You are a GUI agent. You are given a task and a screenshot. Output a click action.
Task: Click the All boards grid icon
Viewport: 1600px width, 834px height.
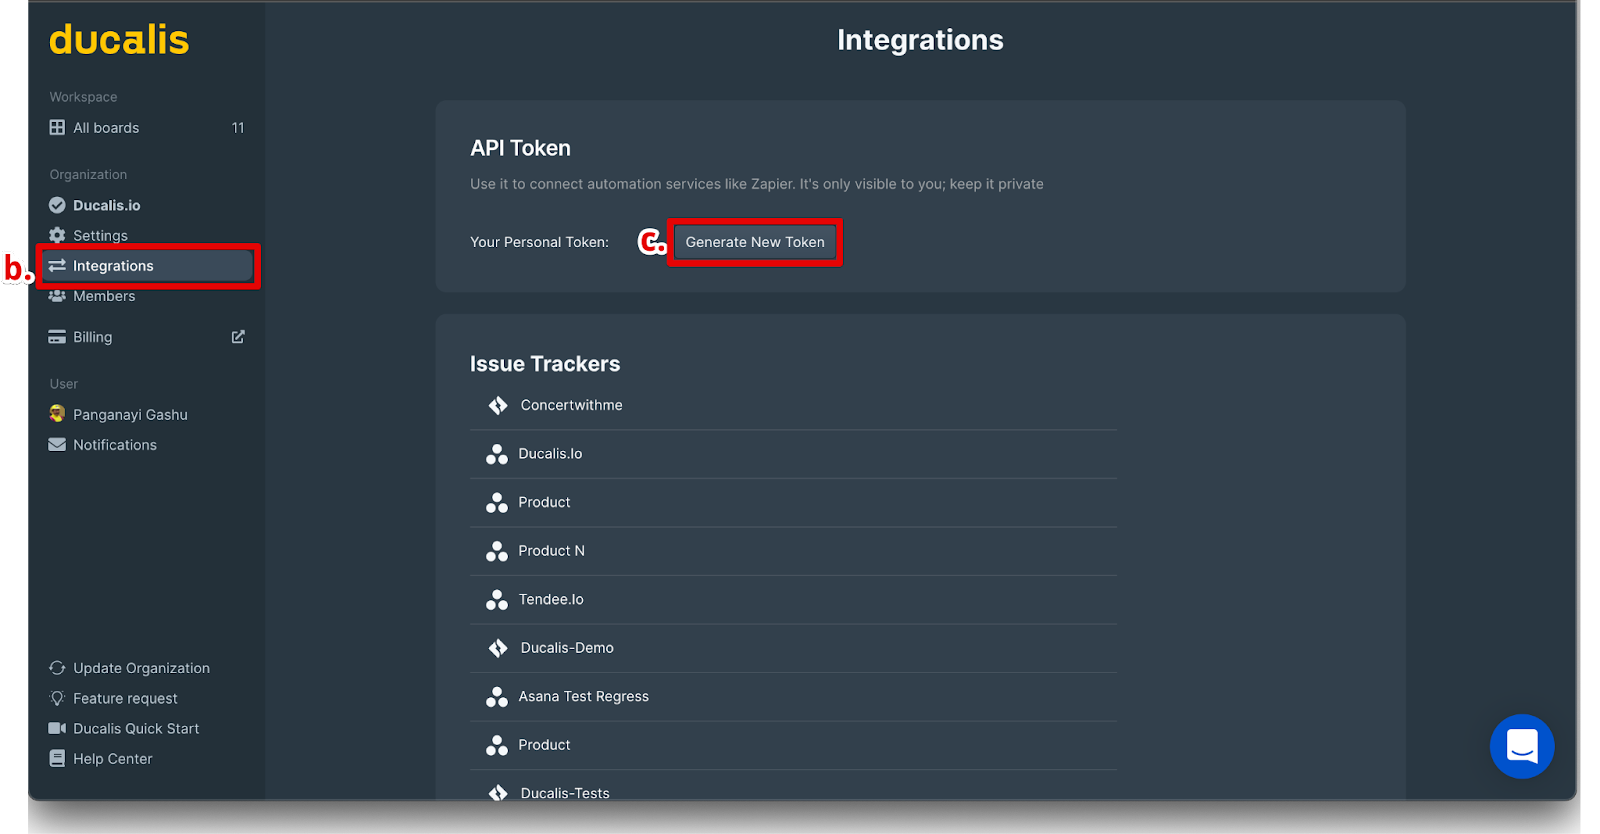tap(57, 128)
